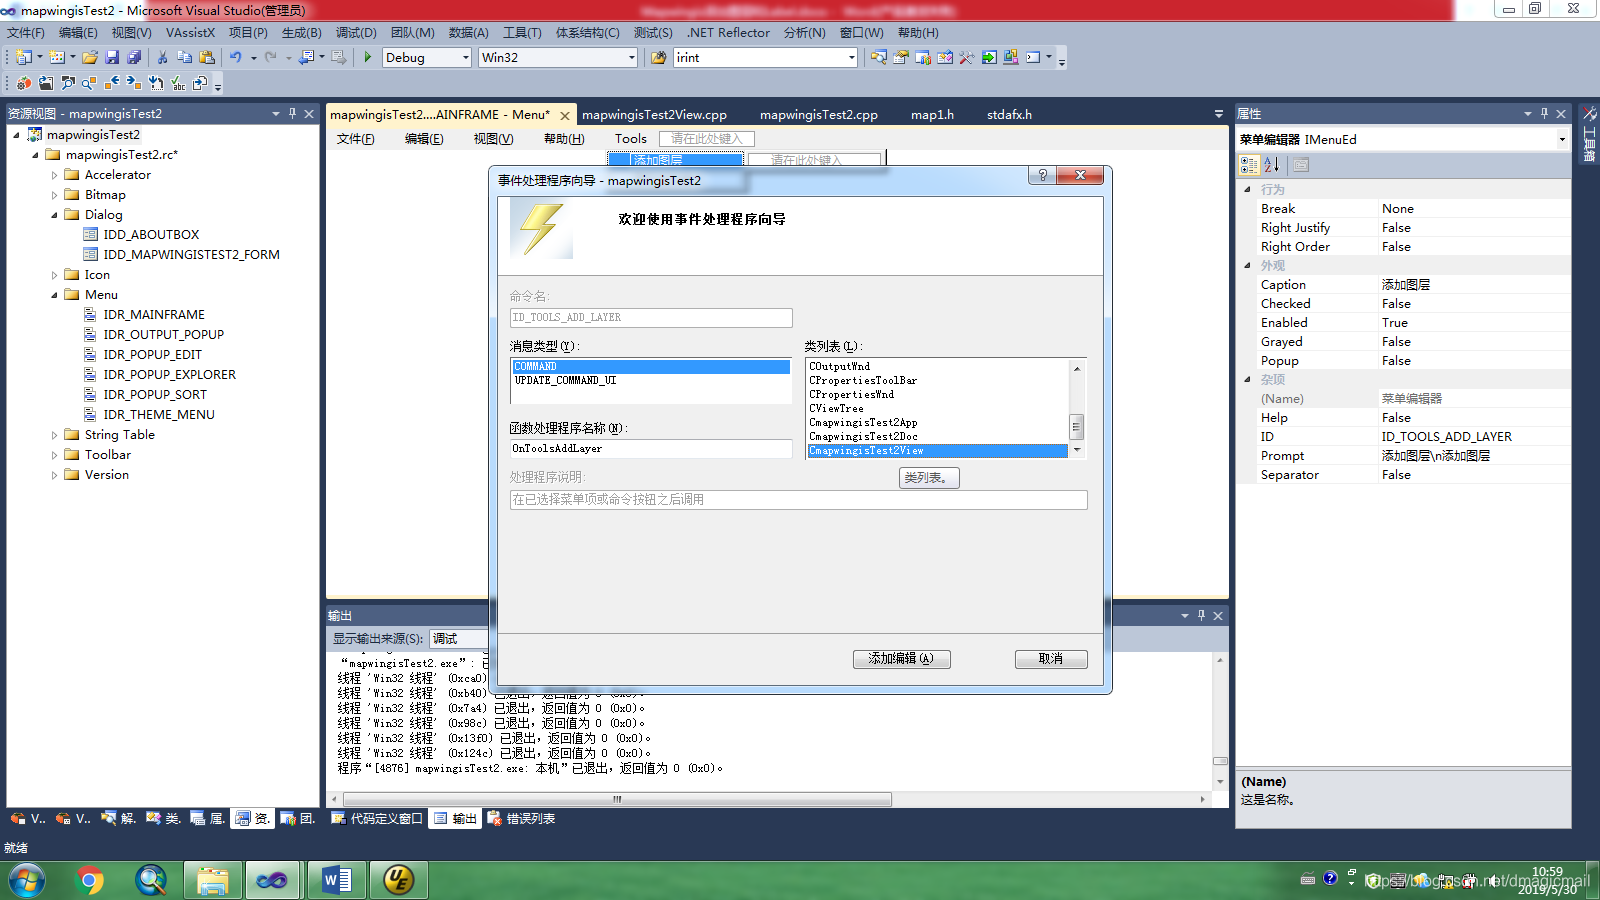This screenshot has width=1600, height=900.
Task: Click the Copy toolbar icon
Action: [185, 57]
